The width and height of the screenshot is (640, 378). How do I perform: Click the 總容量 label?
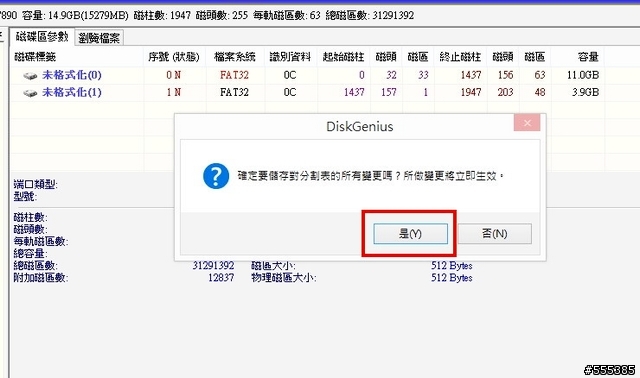pyautogui.click(x=31, y=253)
